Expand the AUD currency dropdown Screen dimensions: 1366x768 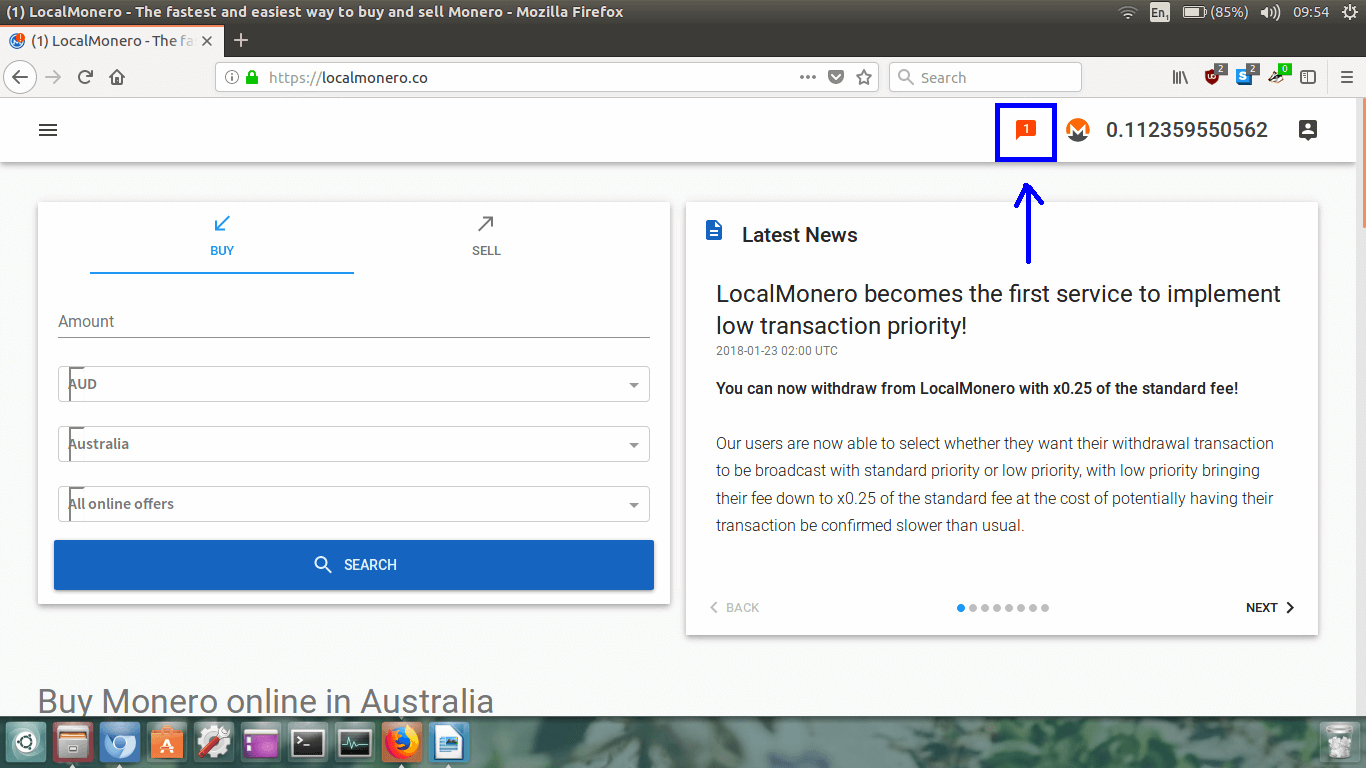point(354,384)
